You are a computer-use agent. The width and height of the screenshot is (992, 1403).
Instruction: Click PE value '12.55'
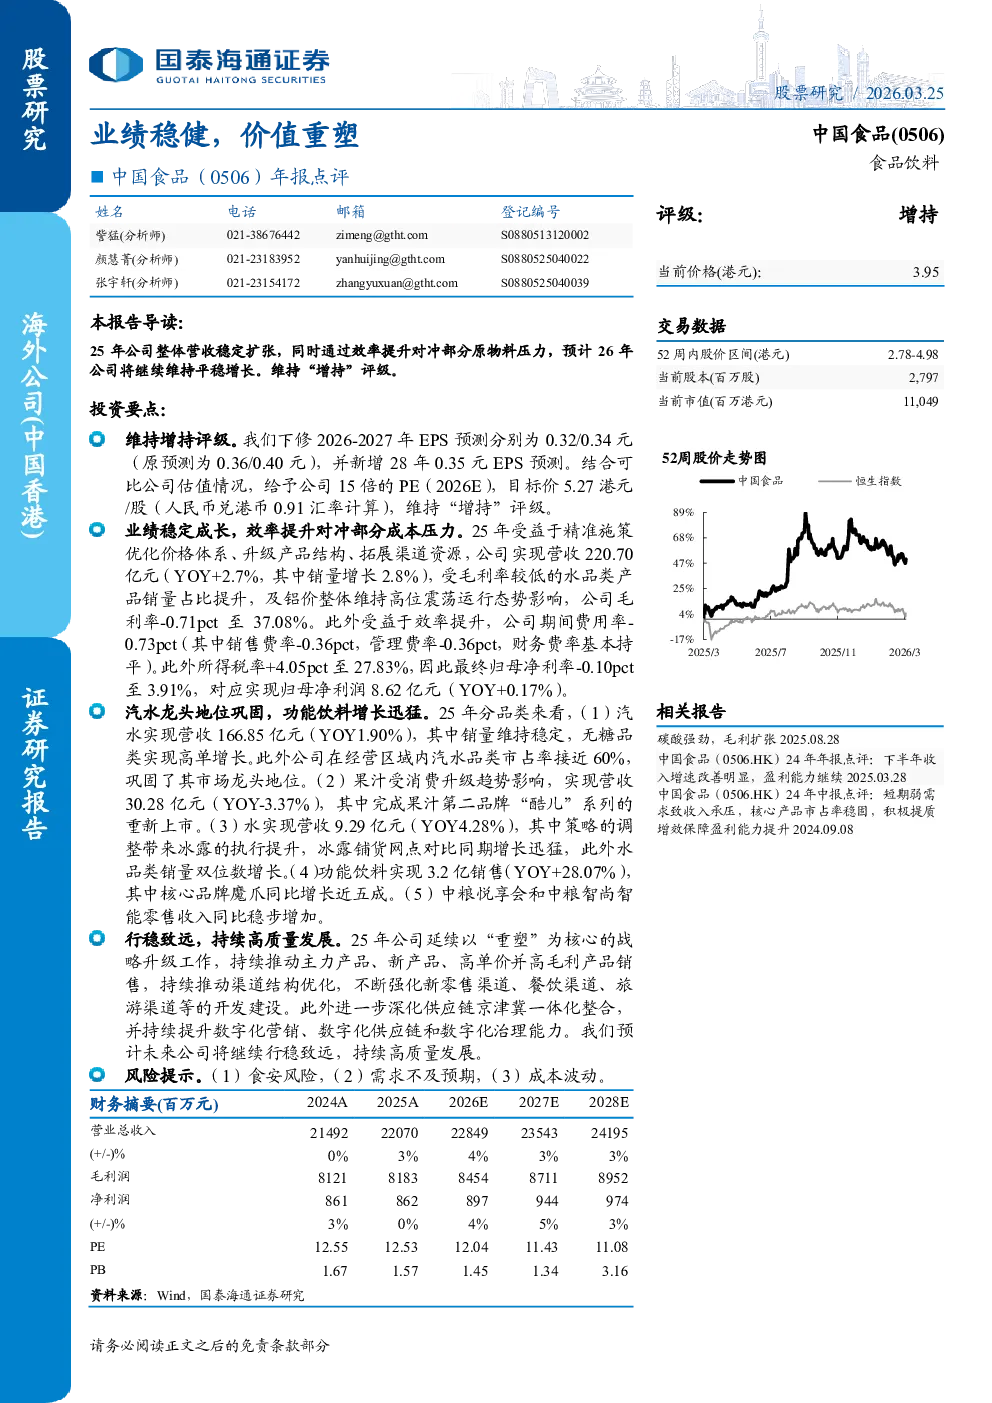(331, 1248)
